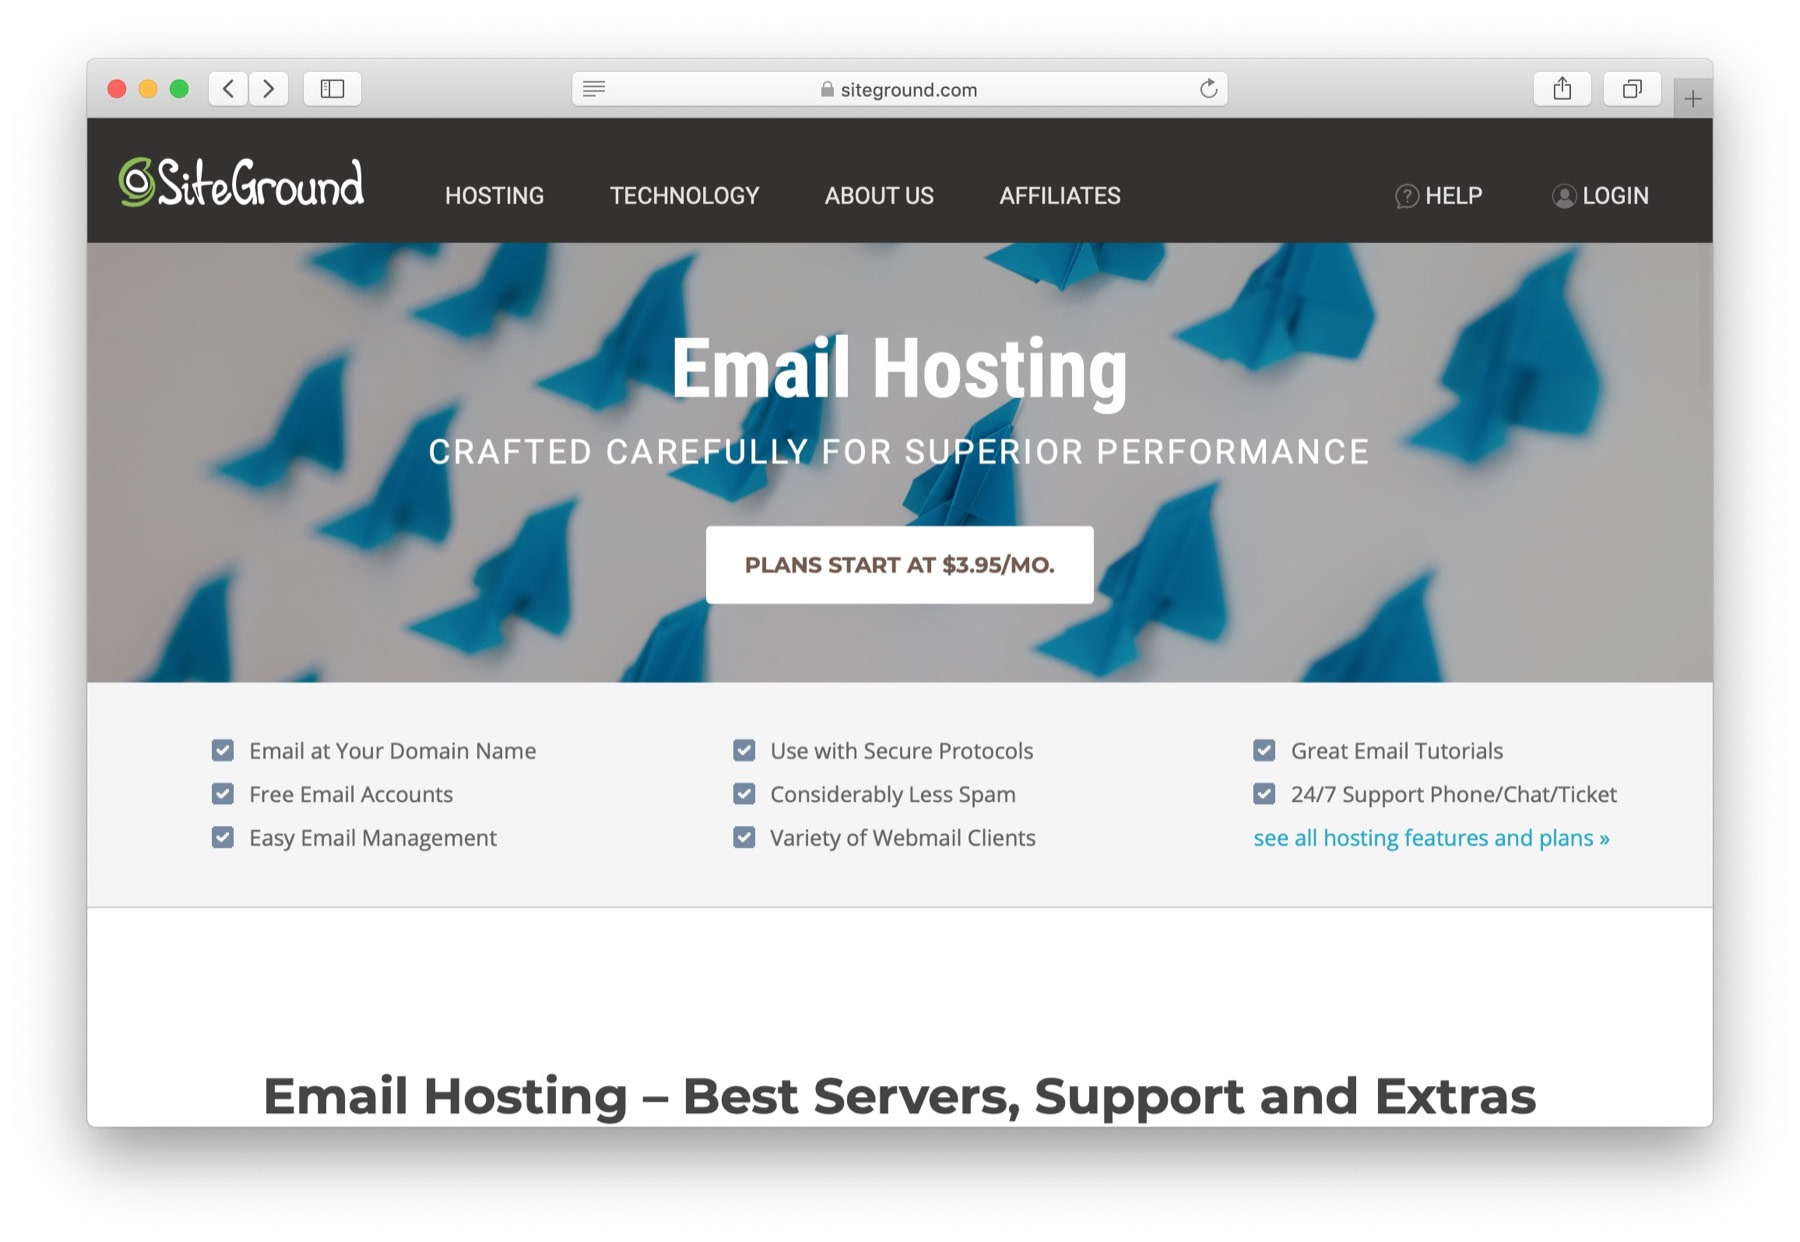Click Crafted Carefully for Superior Performance text
The height and width of the screenshot is (1242, 1800).
coord(899,452)
